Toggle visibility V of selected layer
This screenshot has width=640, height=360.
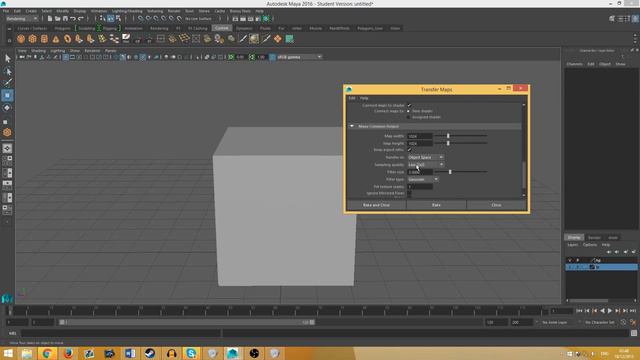click(570, 267)
